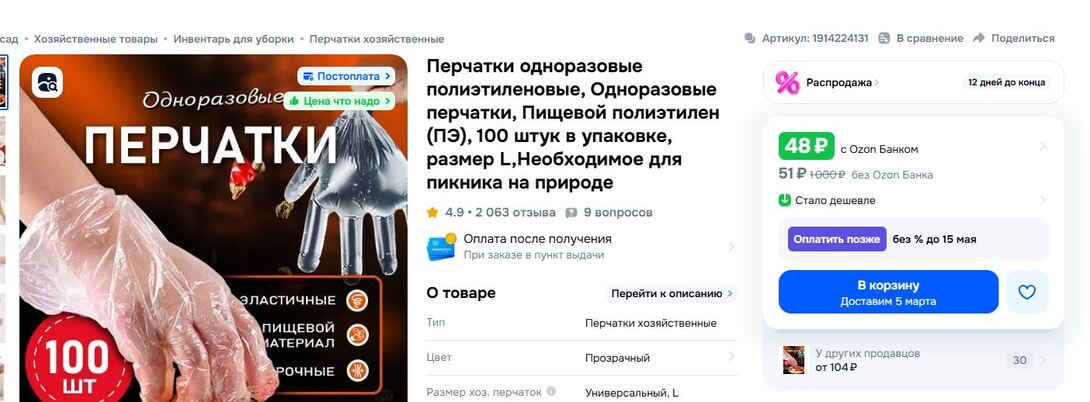
Task: Open the У других продавцов offers chevron
Action: click(1042, 360)
